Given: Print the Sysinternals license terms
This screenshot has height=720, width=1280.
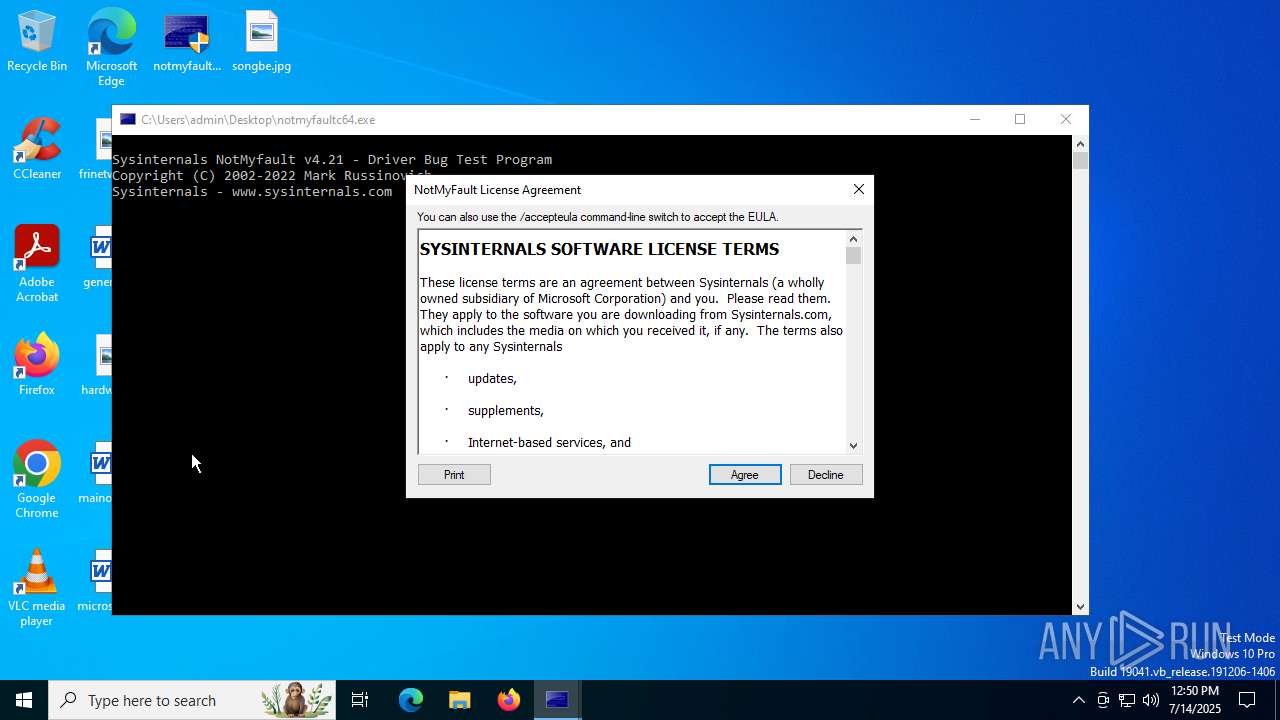Looking at the screenshot, I should tap(454, 475).
